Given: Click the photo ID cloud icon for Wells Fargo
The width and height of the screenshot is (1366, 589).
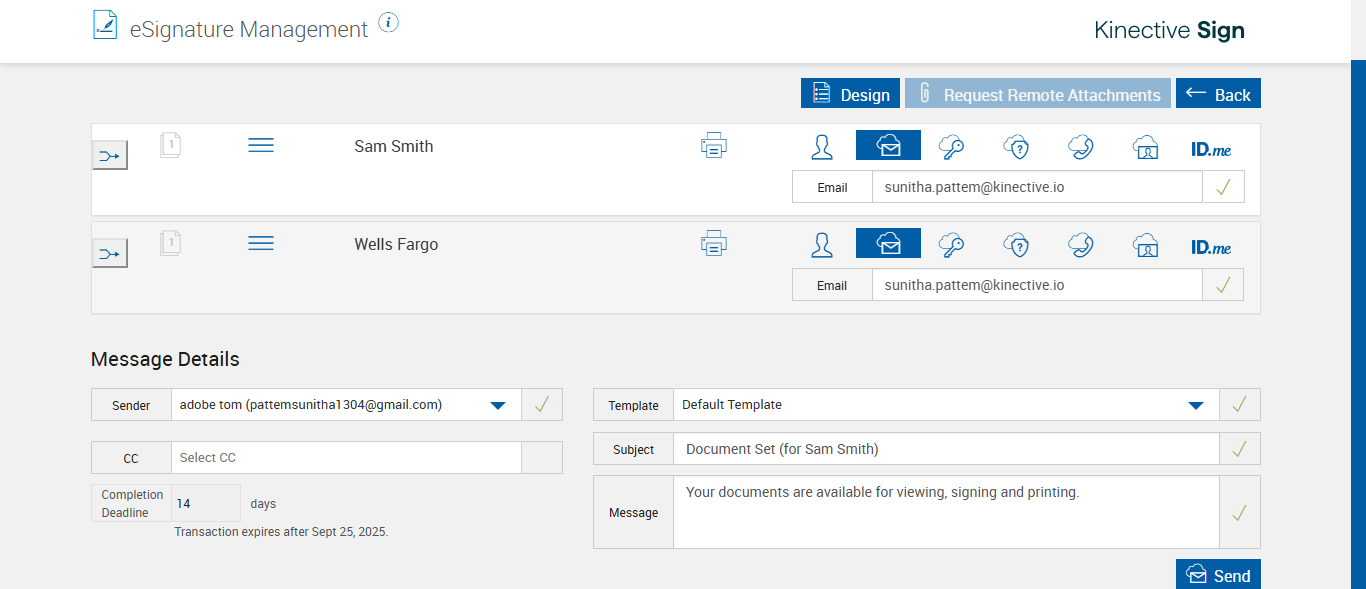Looking at the screenshot, I should point(1145,245).
